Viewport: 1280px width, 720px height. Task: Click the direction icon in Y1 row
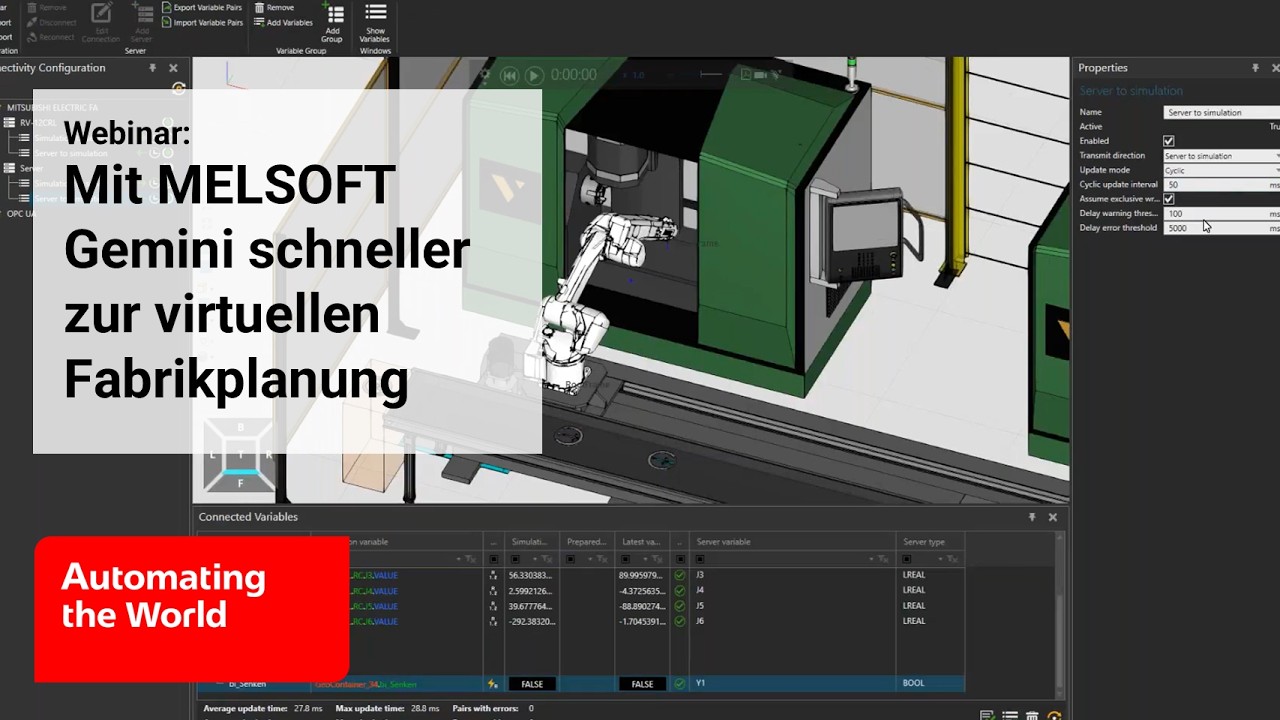(x=493, y=684)
